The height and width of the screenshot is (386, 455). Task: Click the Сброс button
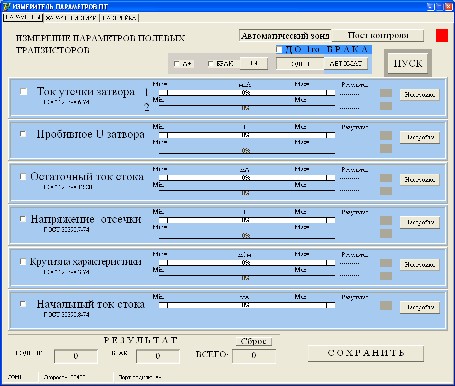coord(254,341)
